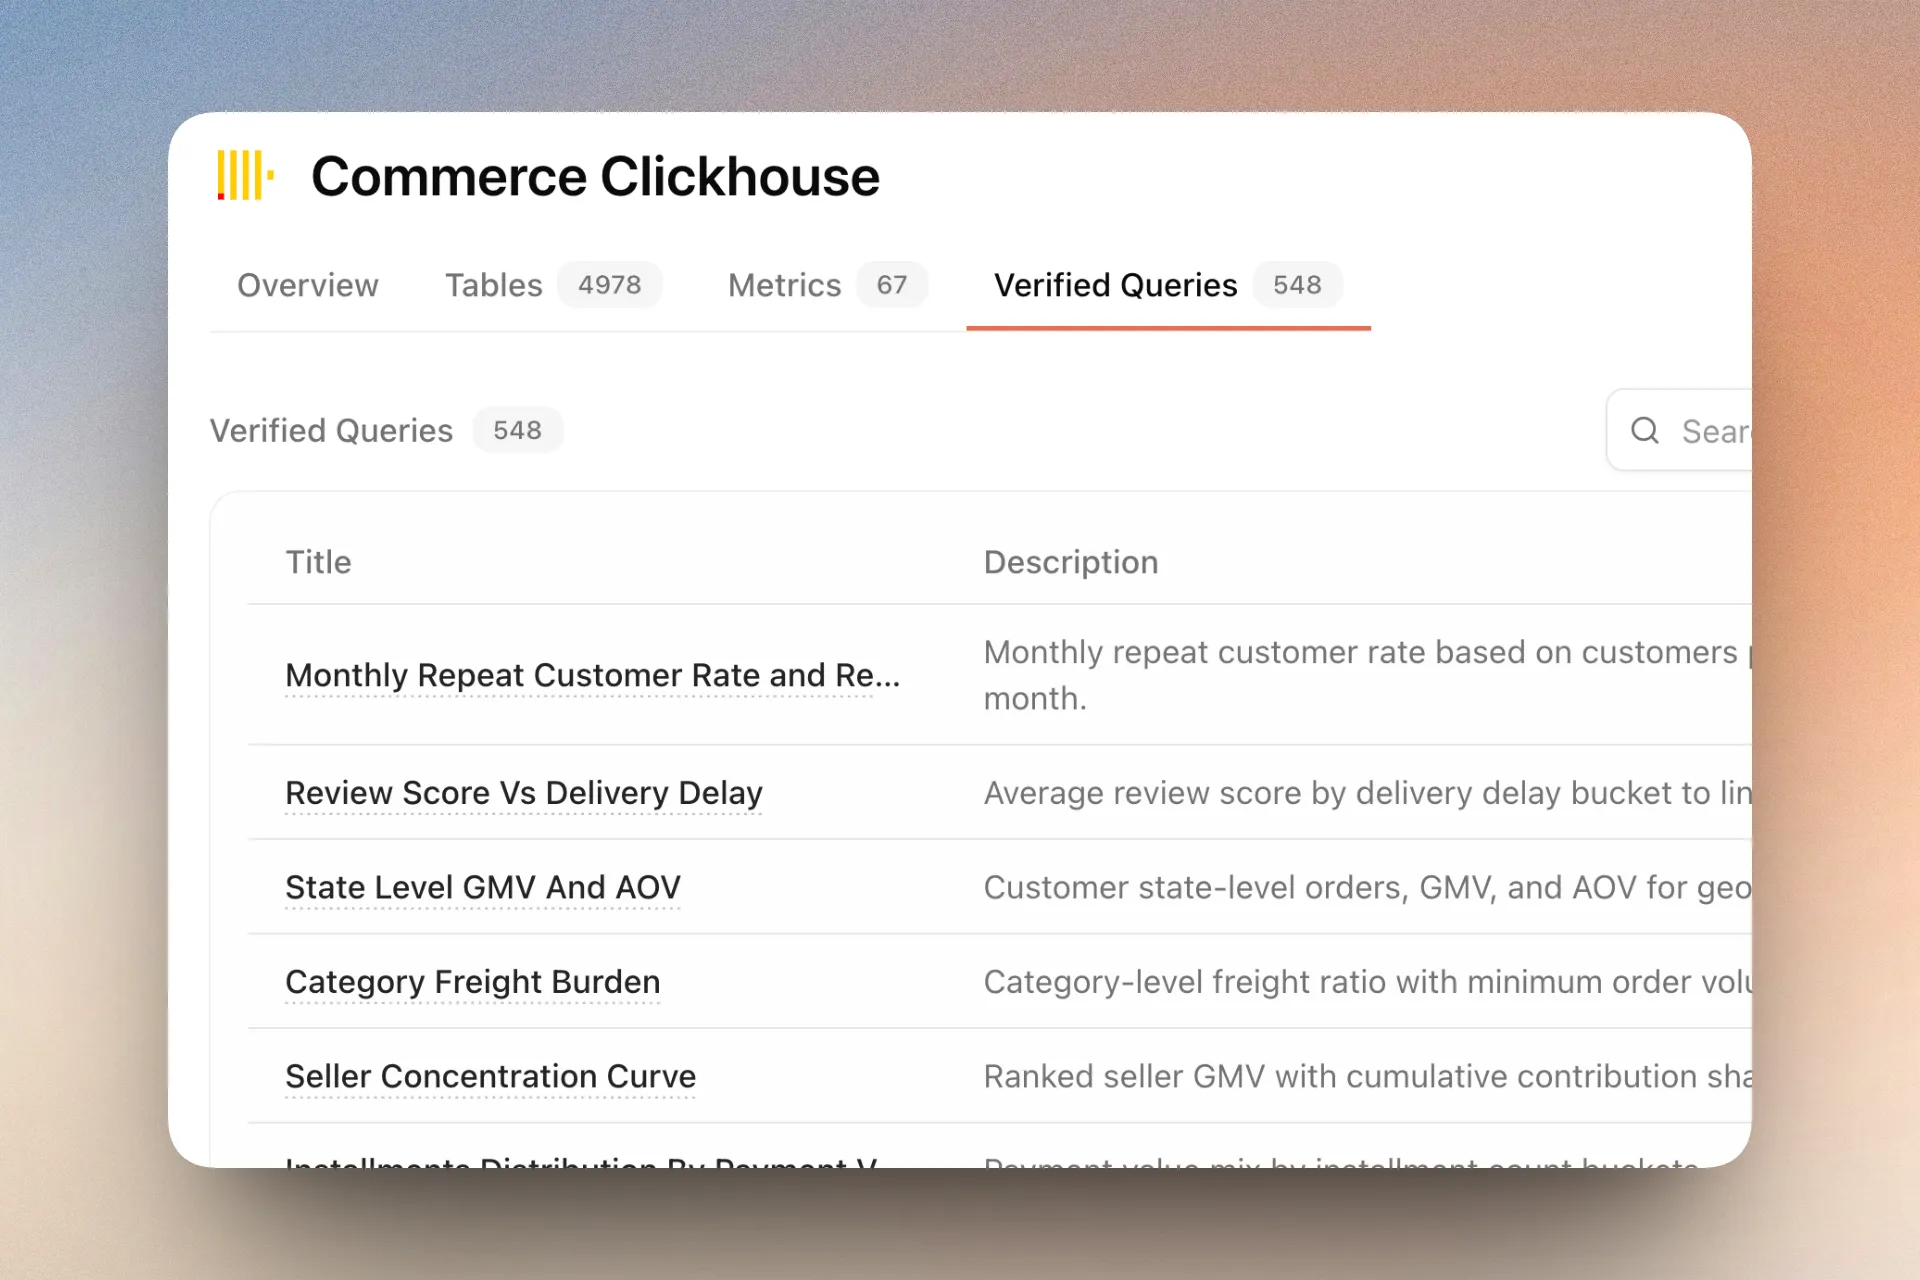Image resolution: width=1920 pixels, height=1280 pixels.
Task: Click the 'Category-level freight ratio' description
Action: tap(1367, 982)
